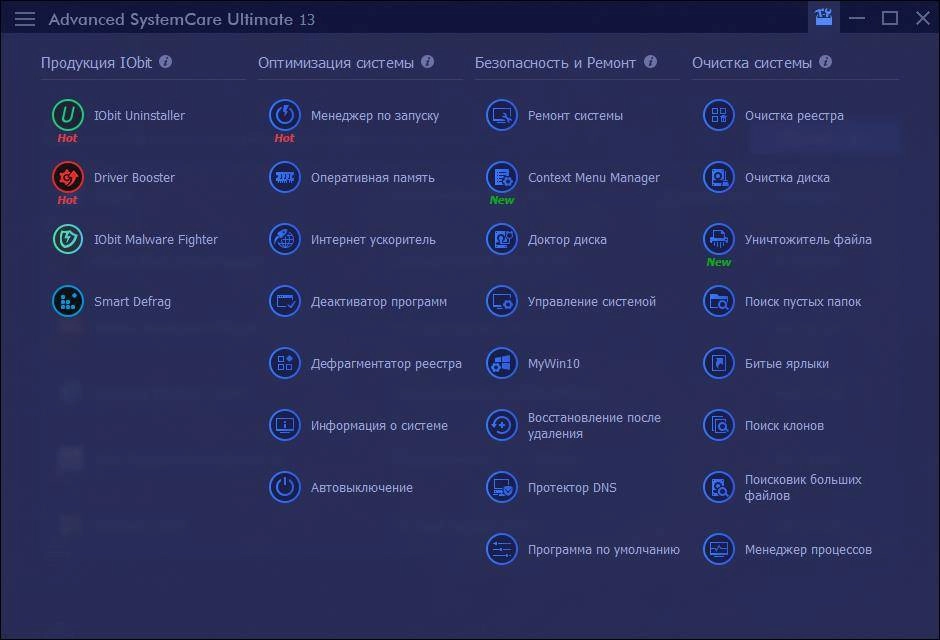This screenshot has height=640, width=940.
Task: Click the Восстановление после удаления icon
Action: pyautogui.click(x=502, y=425)
